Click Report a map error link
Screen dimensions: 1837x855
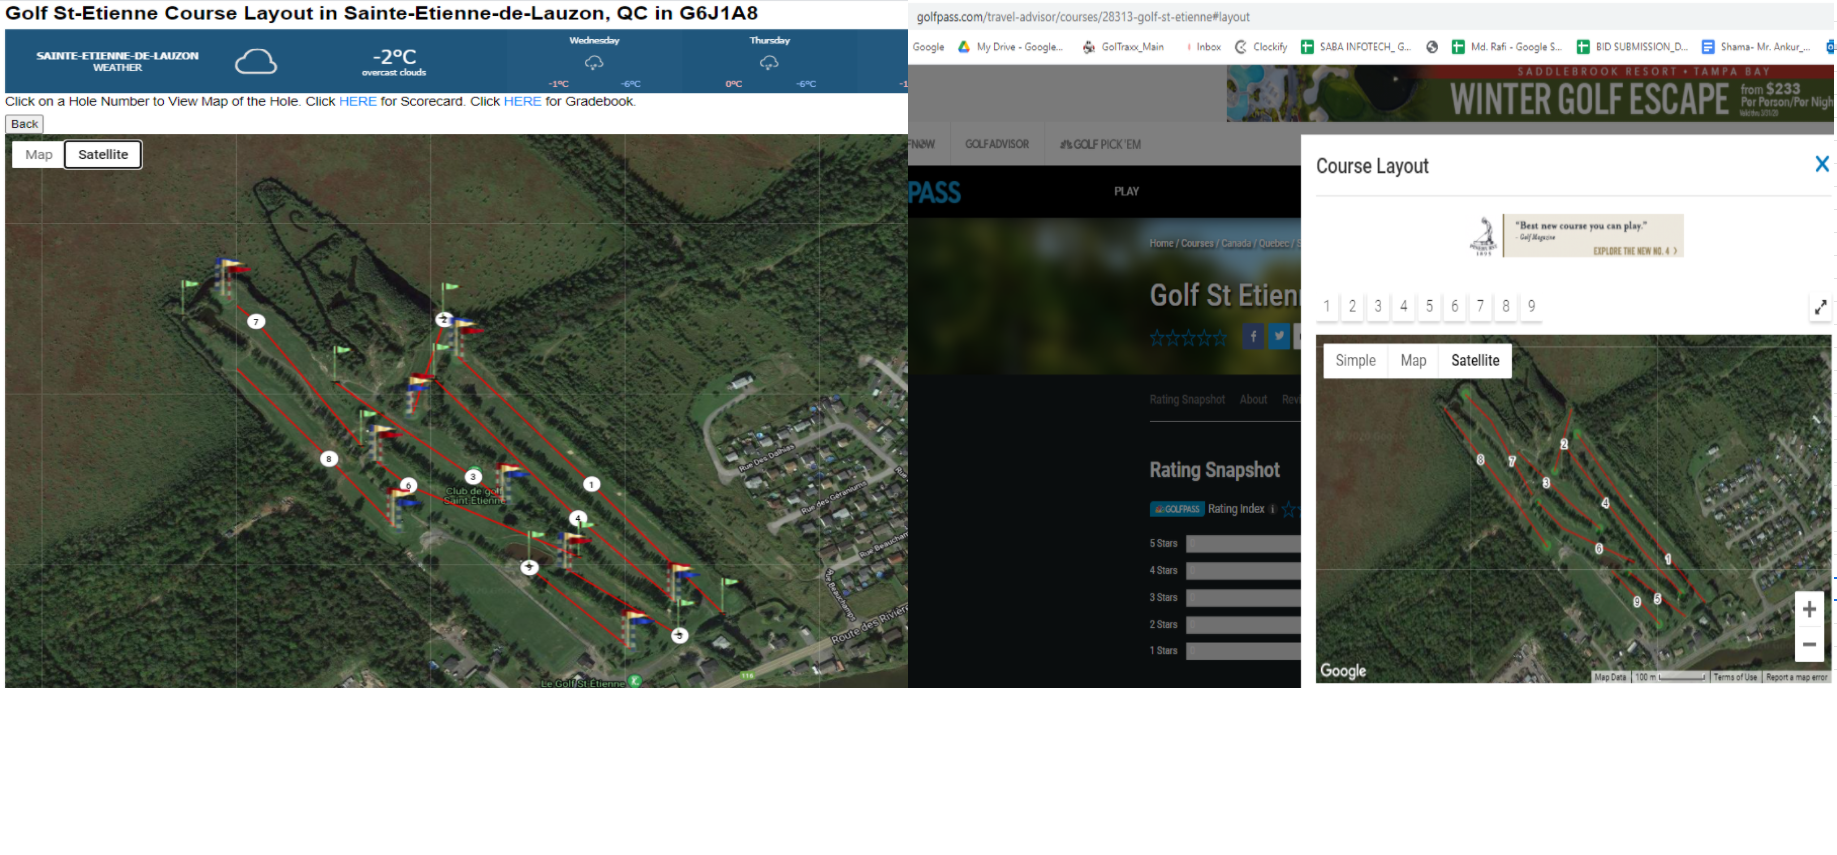click(x=1796, y=677)
